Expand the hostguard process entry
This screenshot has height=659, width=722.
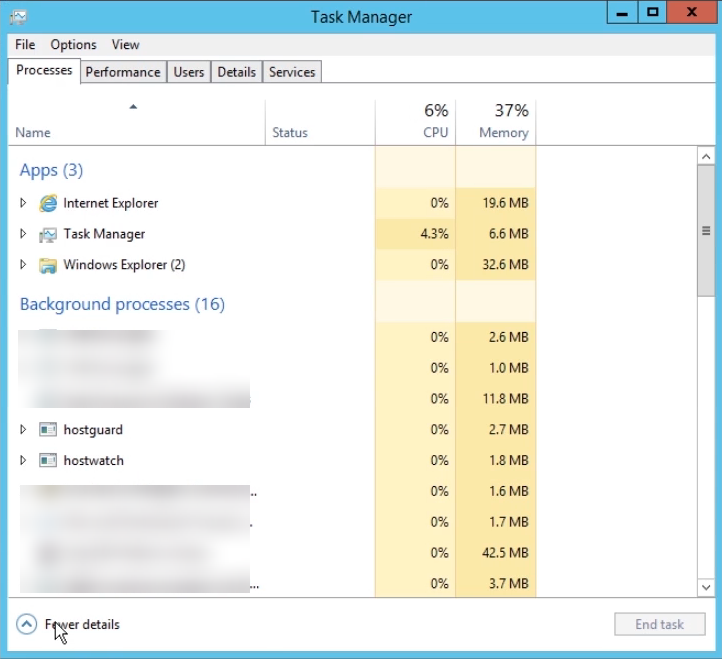tap(23, 430)
